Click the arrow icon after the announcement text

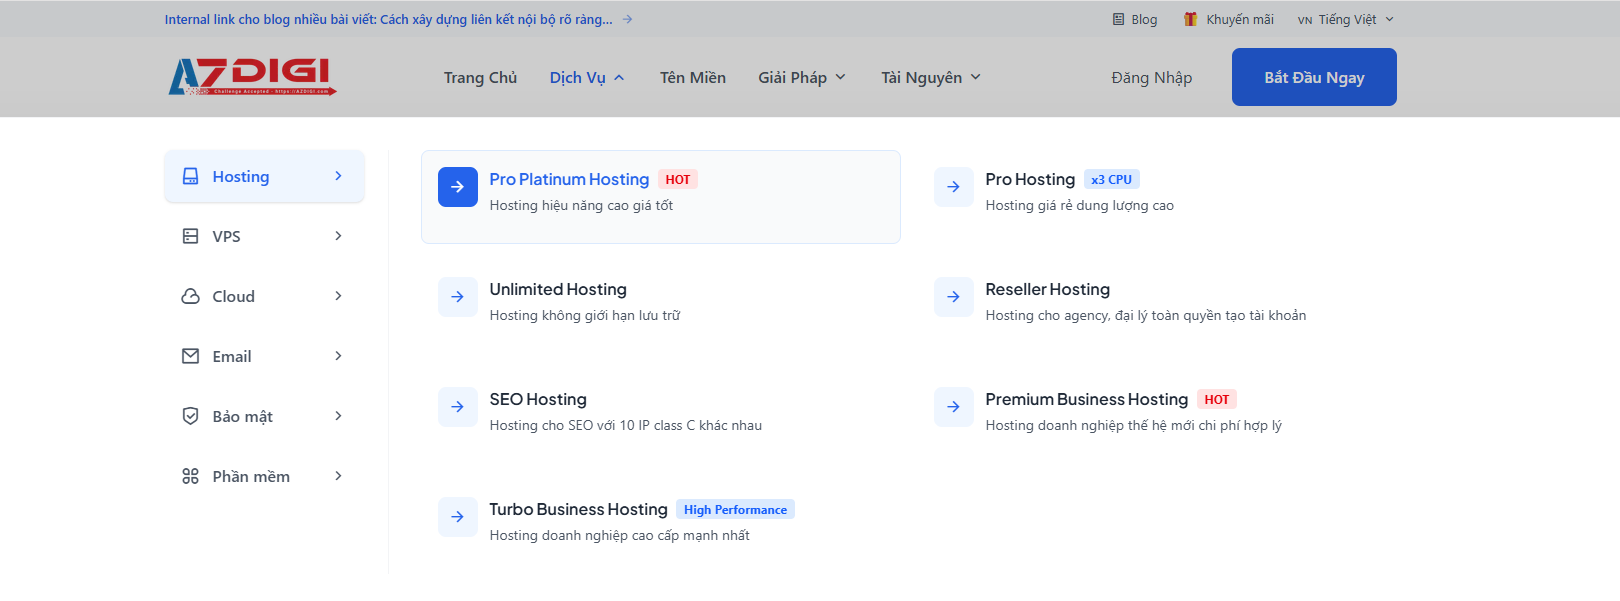tap(627, 19)
